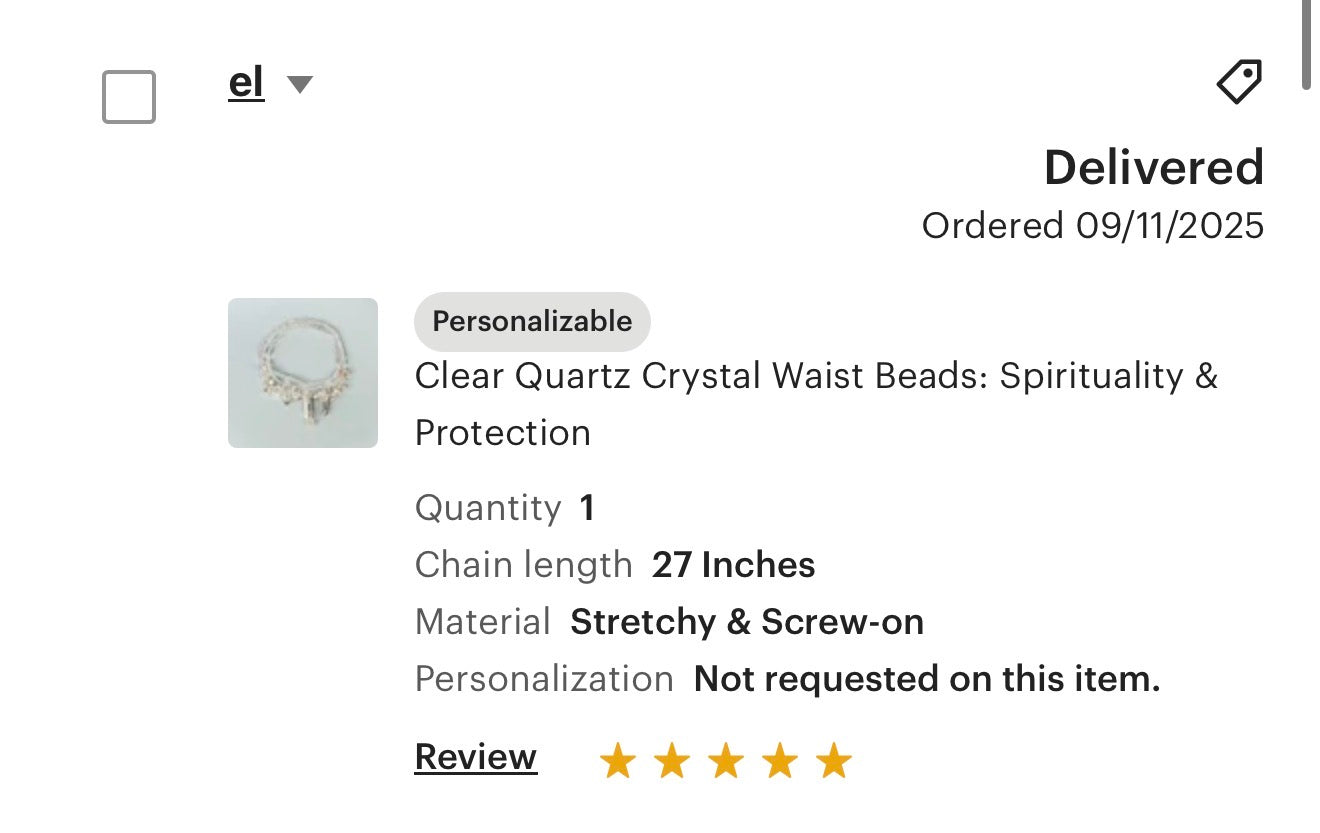Select the fifth star in the rating row
Viewport: 1320px width, 833px height.
point(835,760)
